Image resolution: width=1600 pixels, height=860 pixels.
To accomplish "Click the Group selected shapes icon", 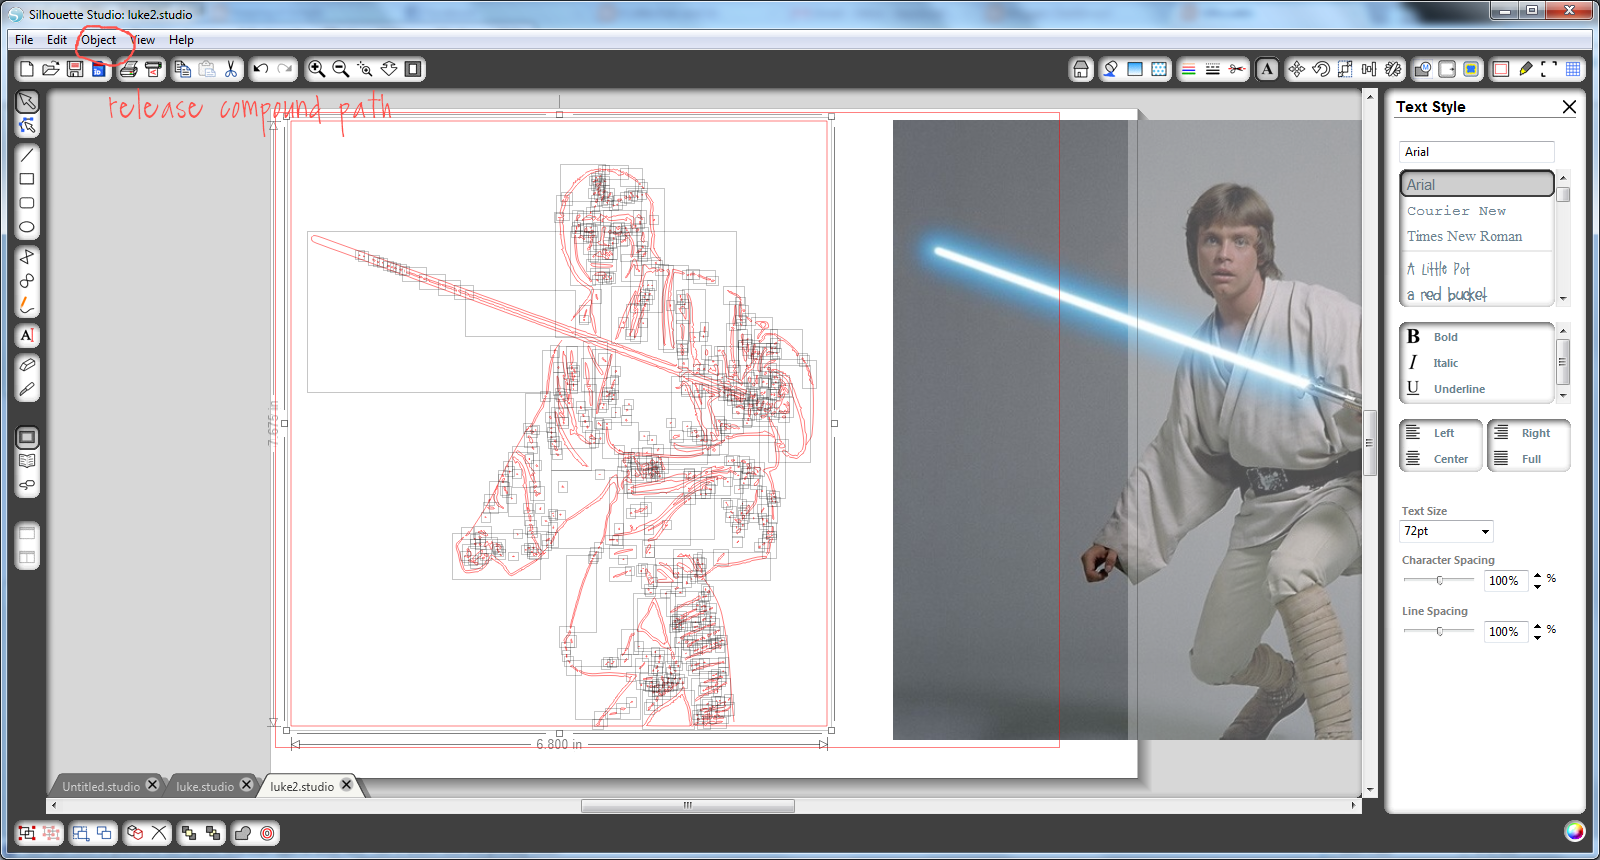I will (x=27, y=833).
